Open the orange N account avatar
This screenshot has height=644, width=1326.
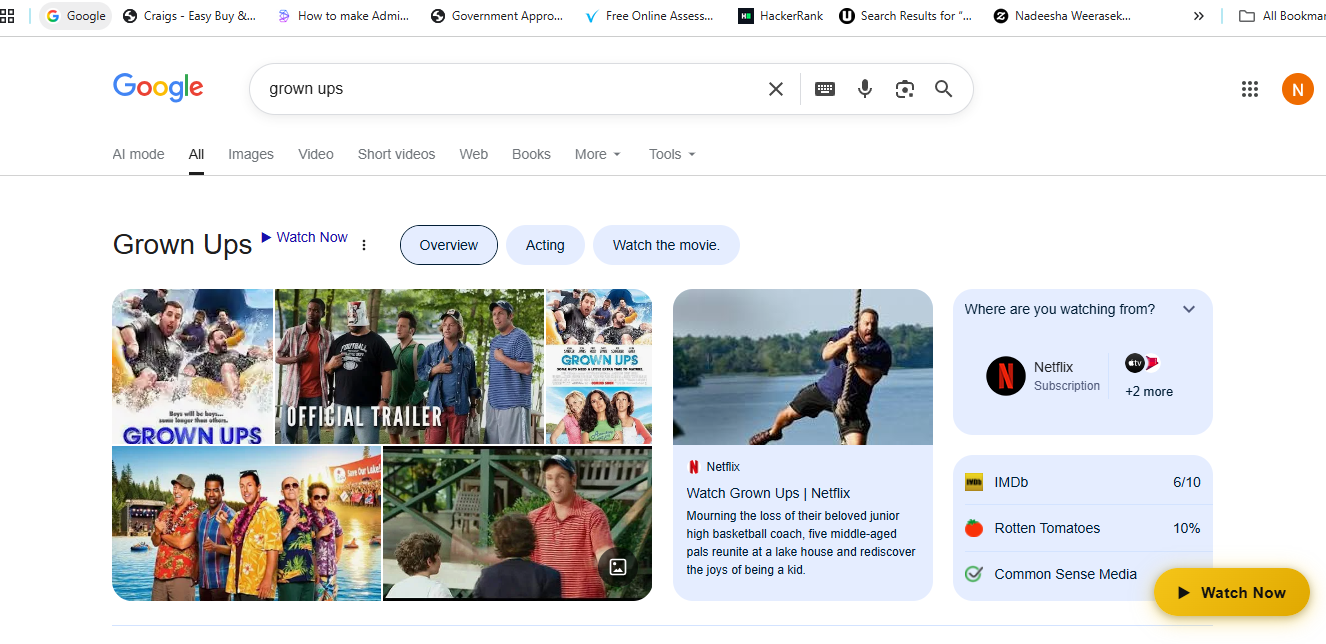pos(1298,89)
